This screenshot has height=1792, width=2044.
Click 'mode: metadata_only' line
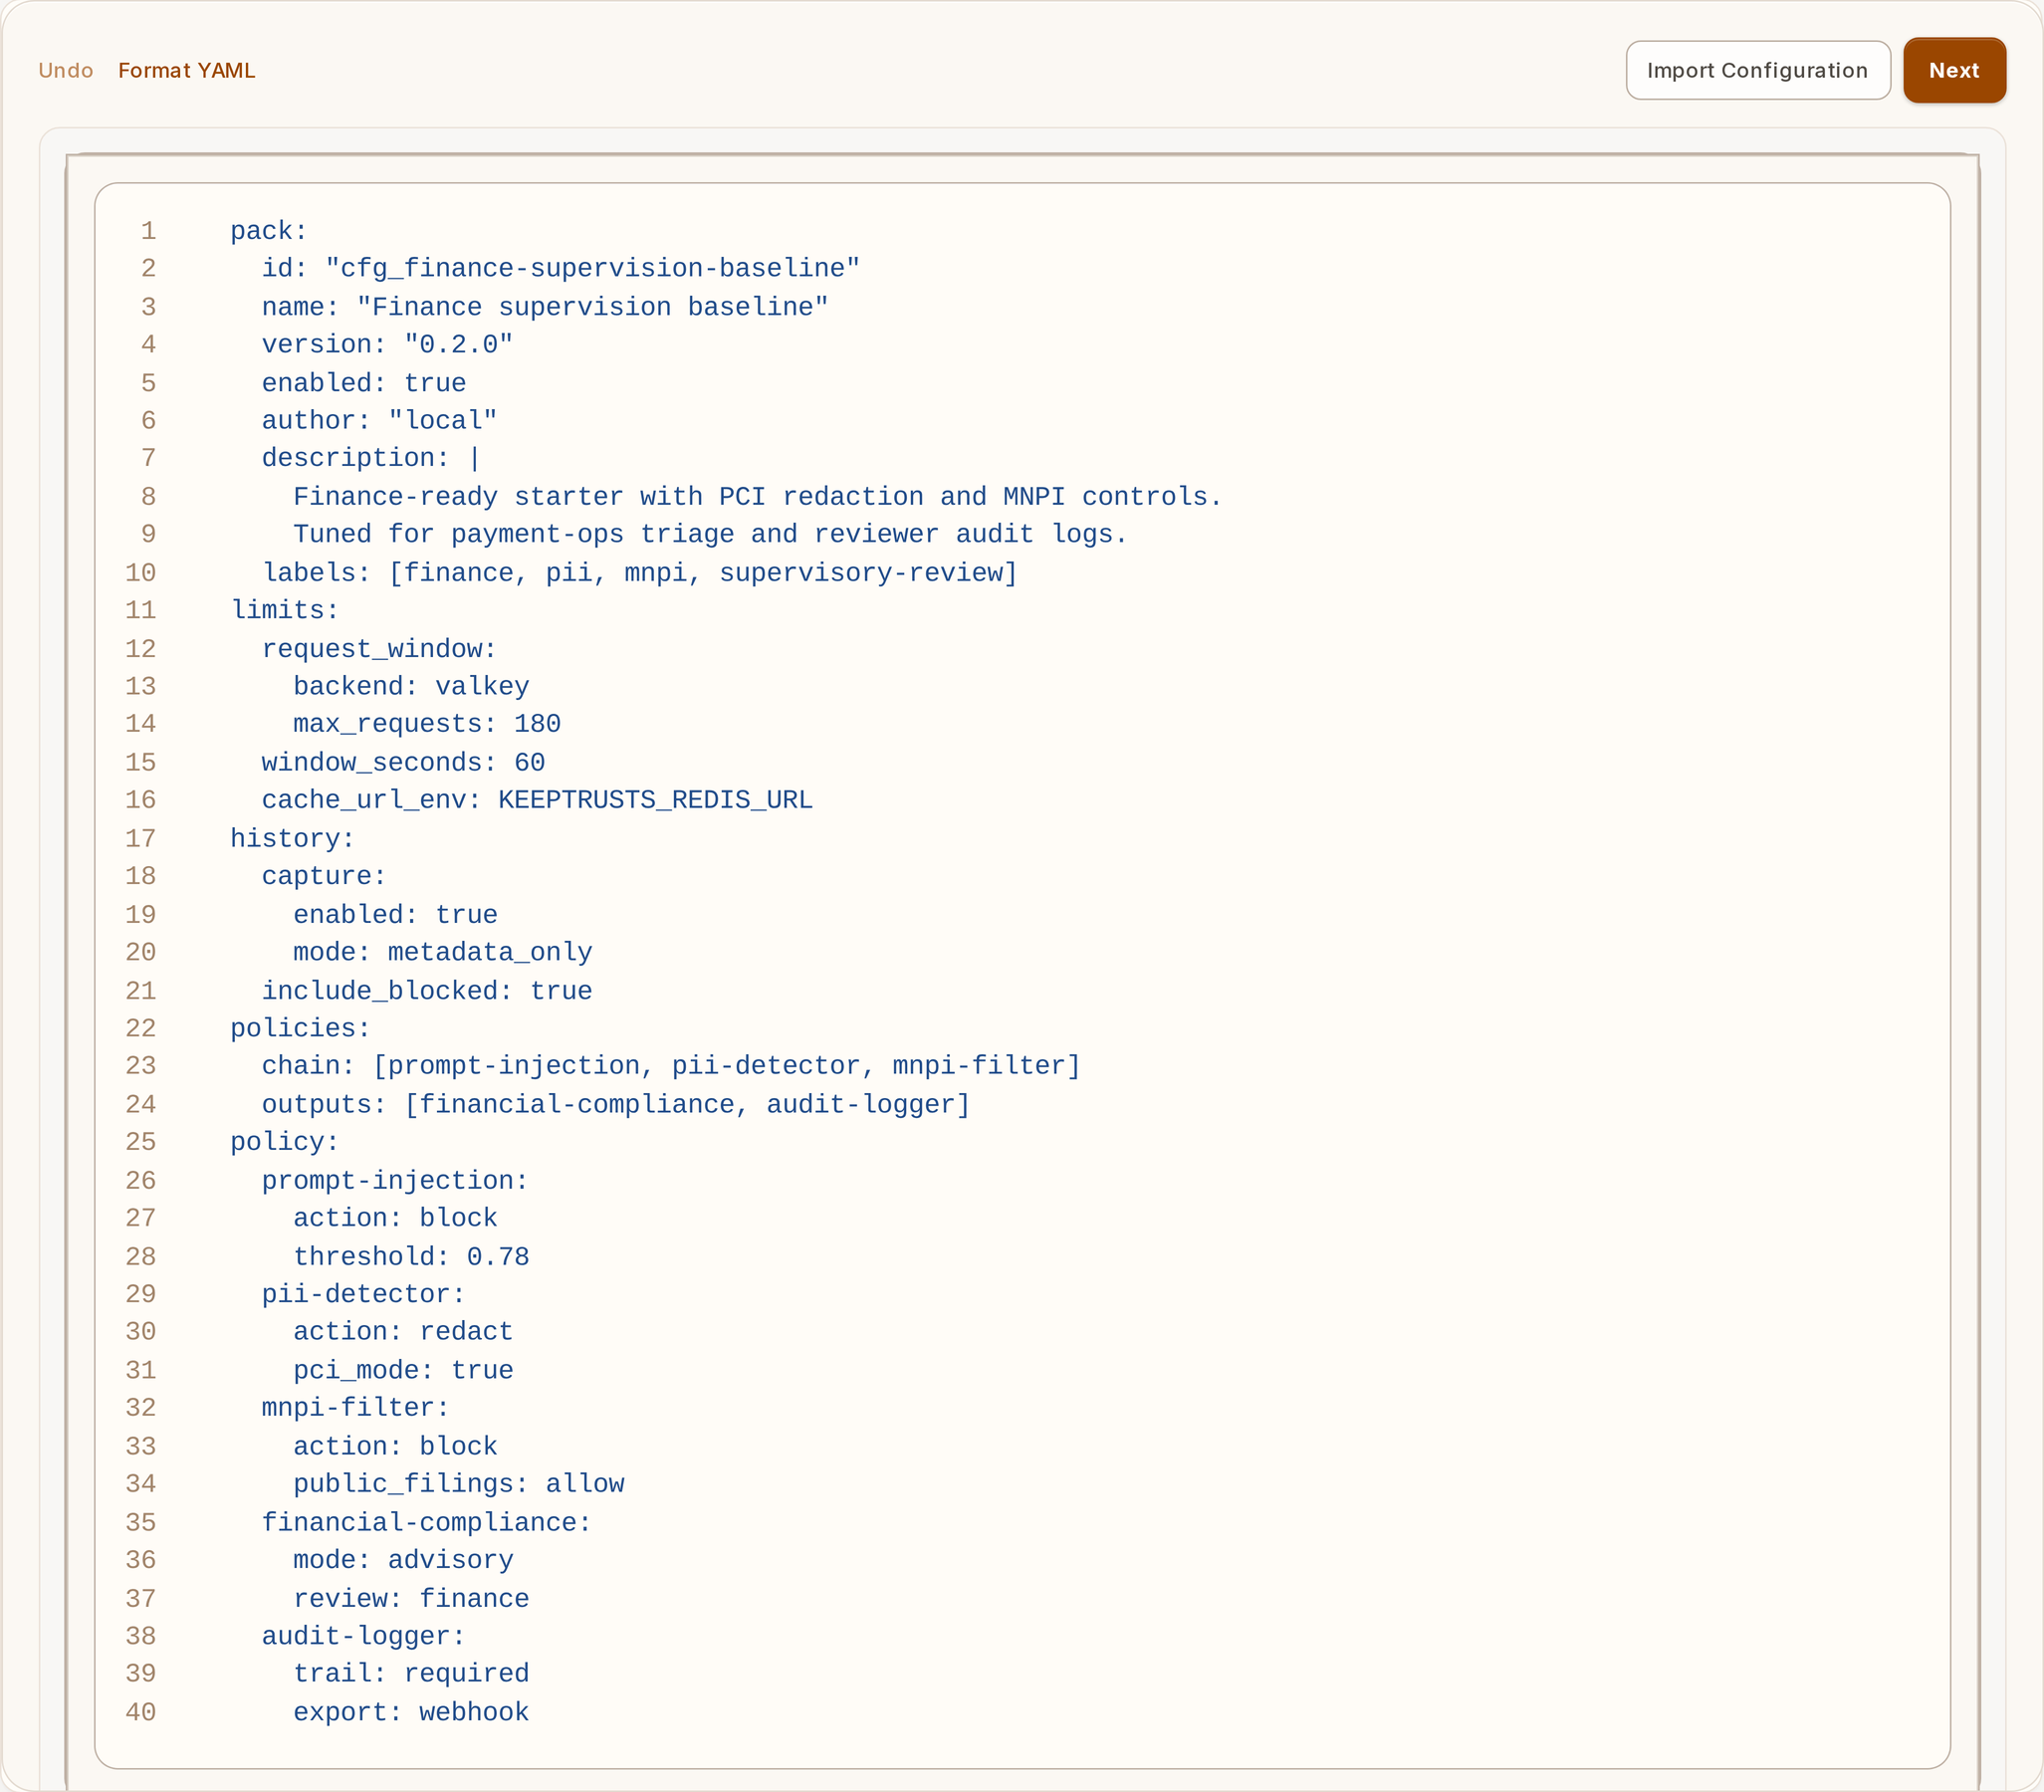click(442, 953)
